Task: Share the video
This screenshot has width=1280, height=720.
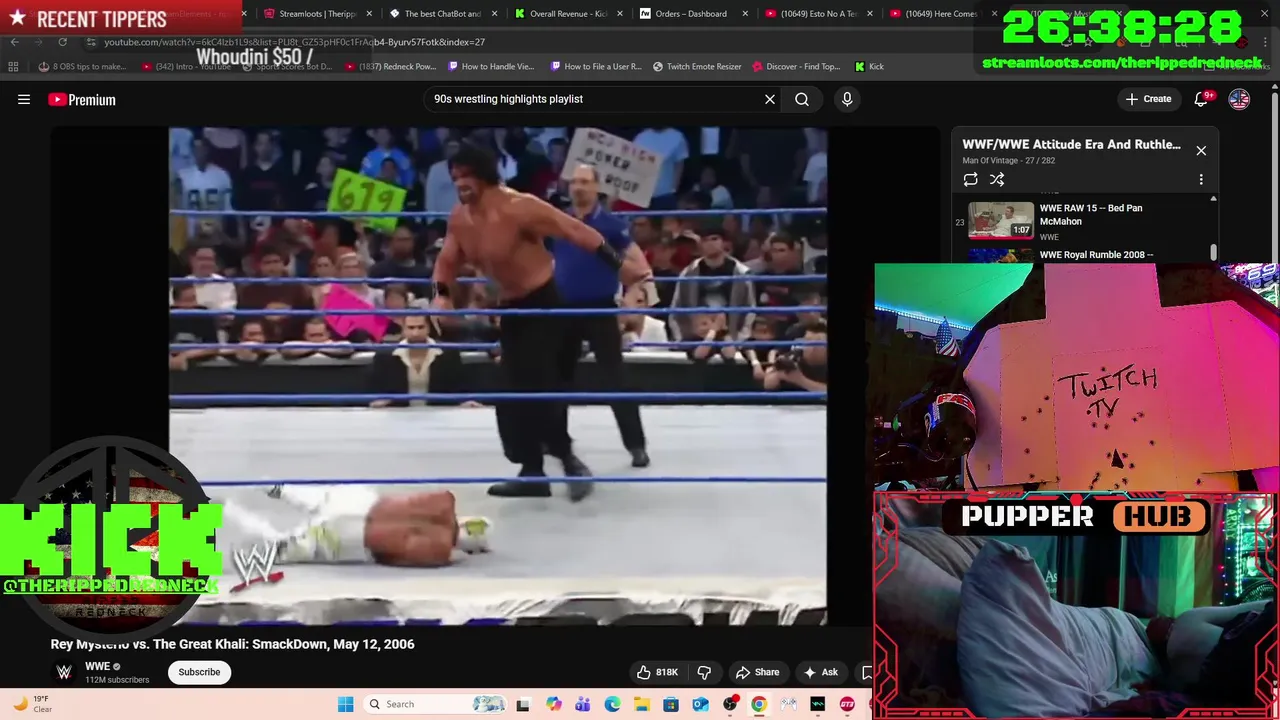Action: tap(757, 672)
